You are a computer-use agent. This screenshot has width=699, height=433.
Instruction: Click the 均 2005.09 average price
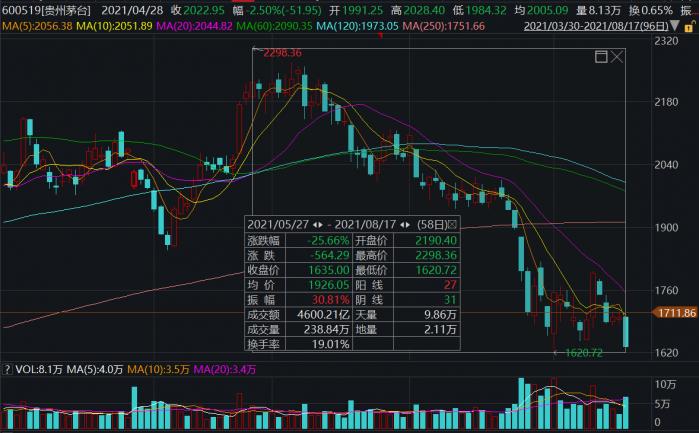[x=541, y=10]
